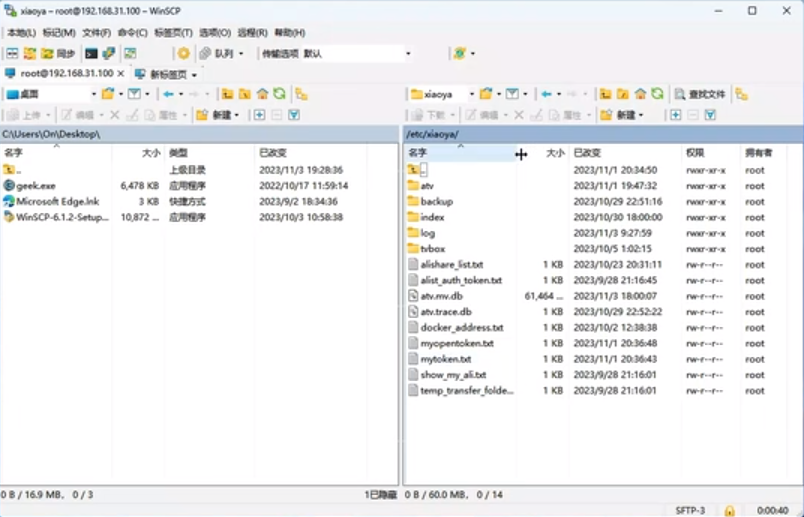Image resolution: width=804 pixels, height=517 pixels.
Task: Select atv.mv.db file in remote panel
Action: [x=441, y=296]
